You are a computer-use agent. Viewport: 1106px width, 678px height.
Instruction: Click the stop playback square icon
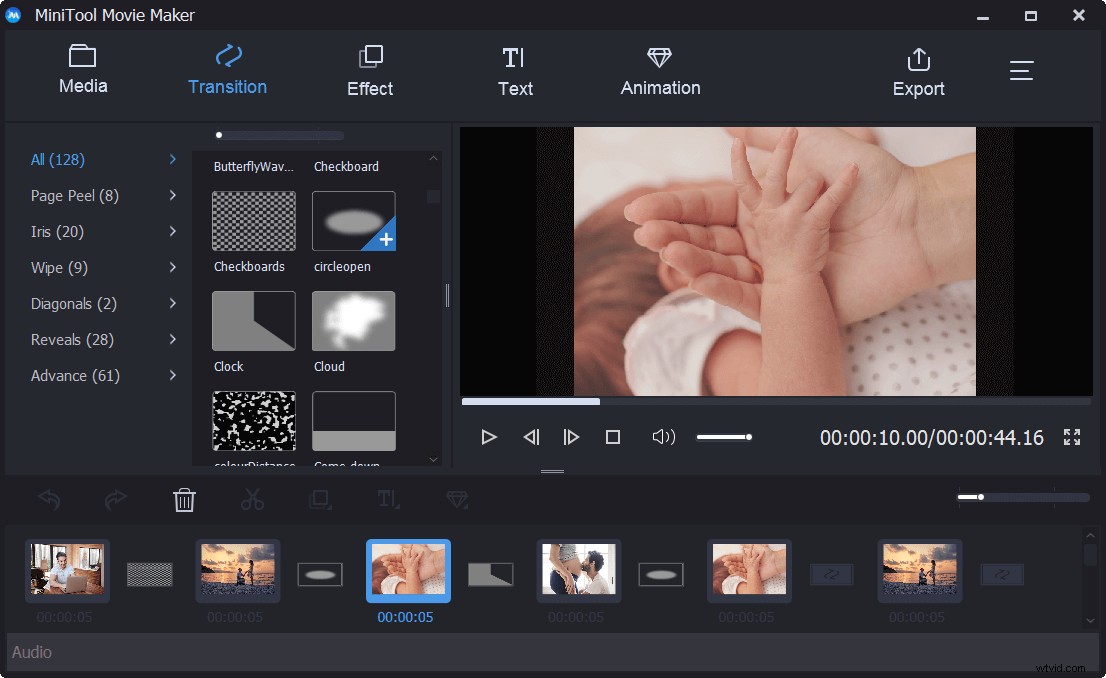coord(612,436)
